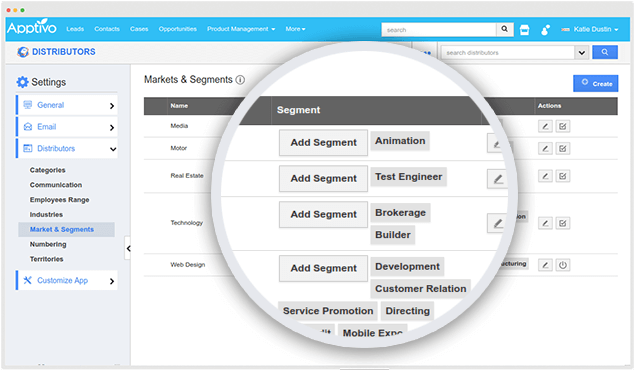This screenshot has width=635, height=371.
Task: Click into the search distributors field
Action: click(508, 53)
